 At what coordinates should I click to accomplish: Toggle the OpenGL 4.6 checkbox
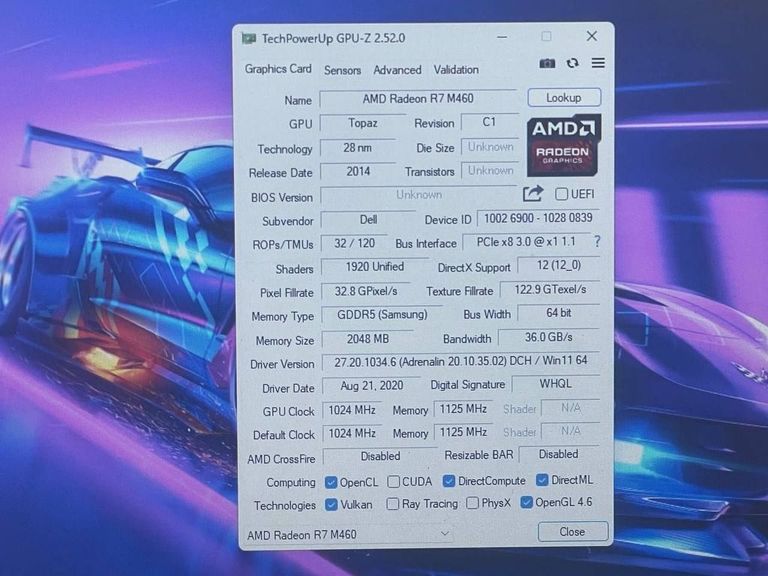tap(527, 502)
